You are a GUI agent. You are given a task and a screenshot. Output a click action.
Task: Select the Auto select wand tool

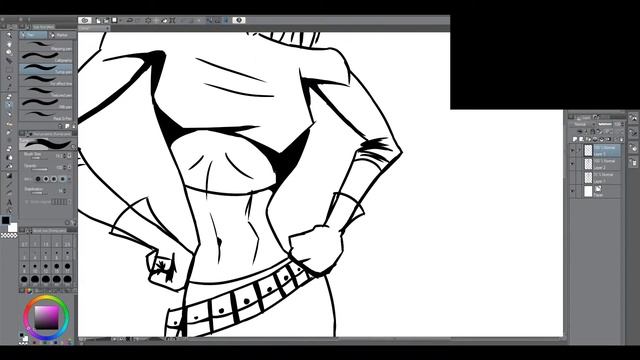(x=9, y=78)
